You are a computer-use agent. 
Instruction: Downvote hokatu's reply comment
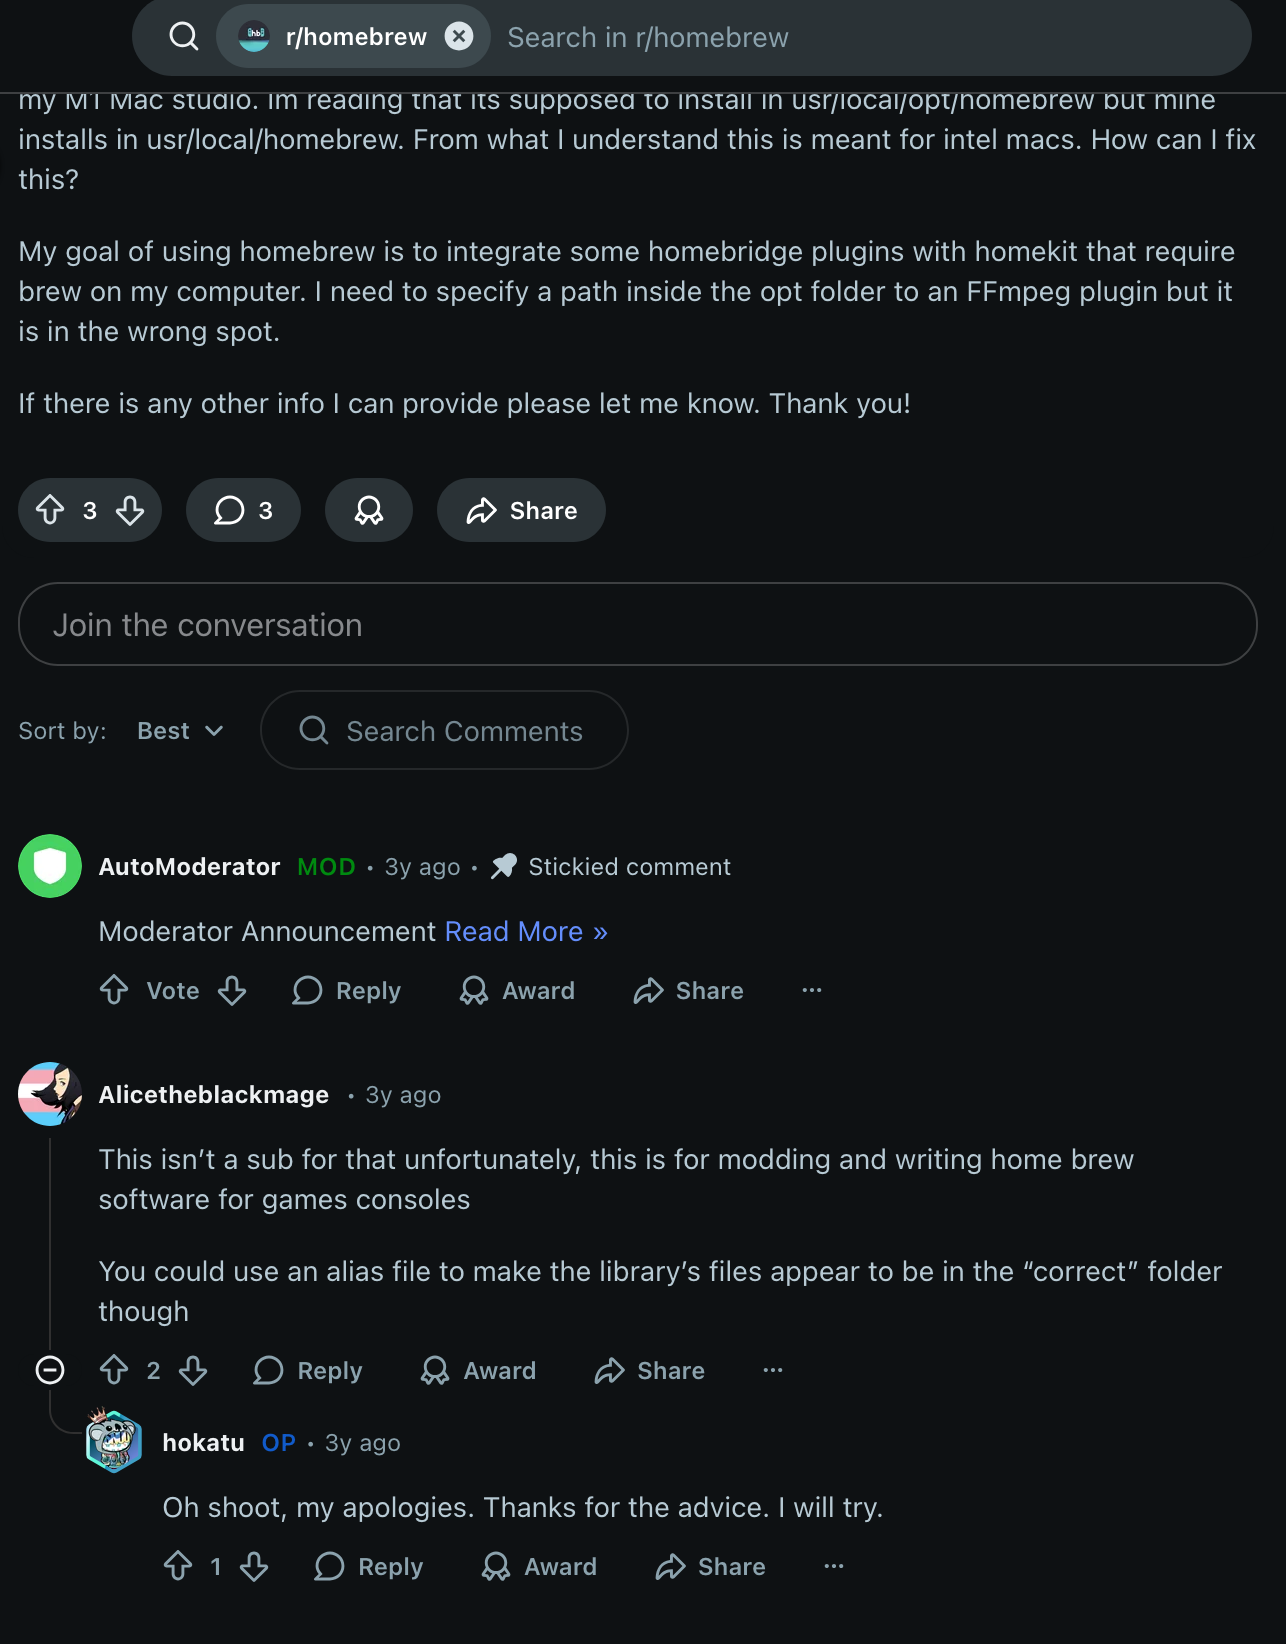pos(254,1566)
